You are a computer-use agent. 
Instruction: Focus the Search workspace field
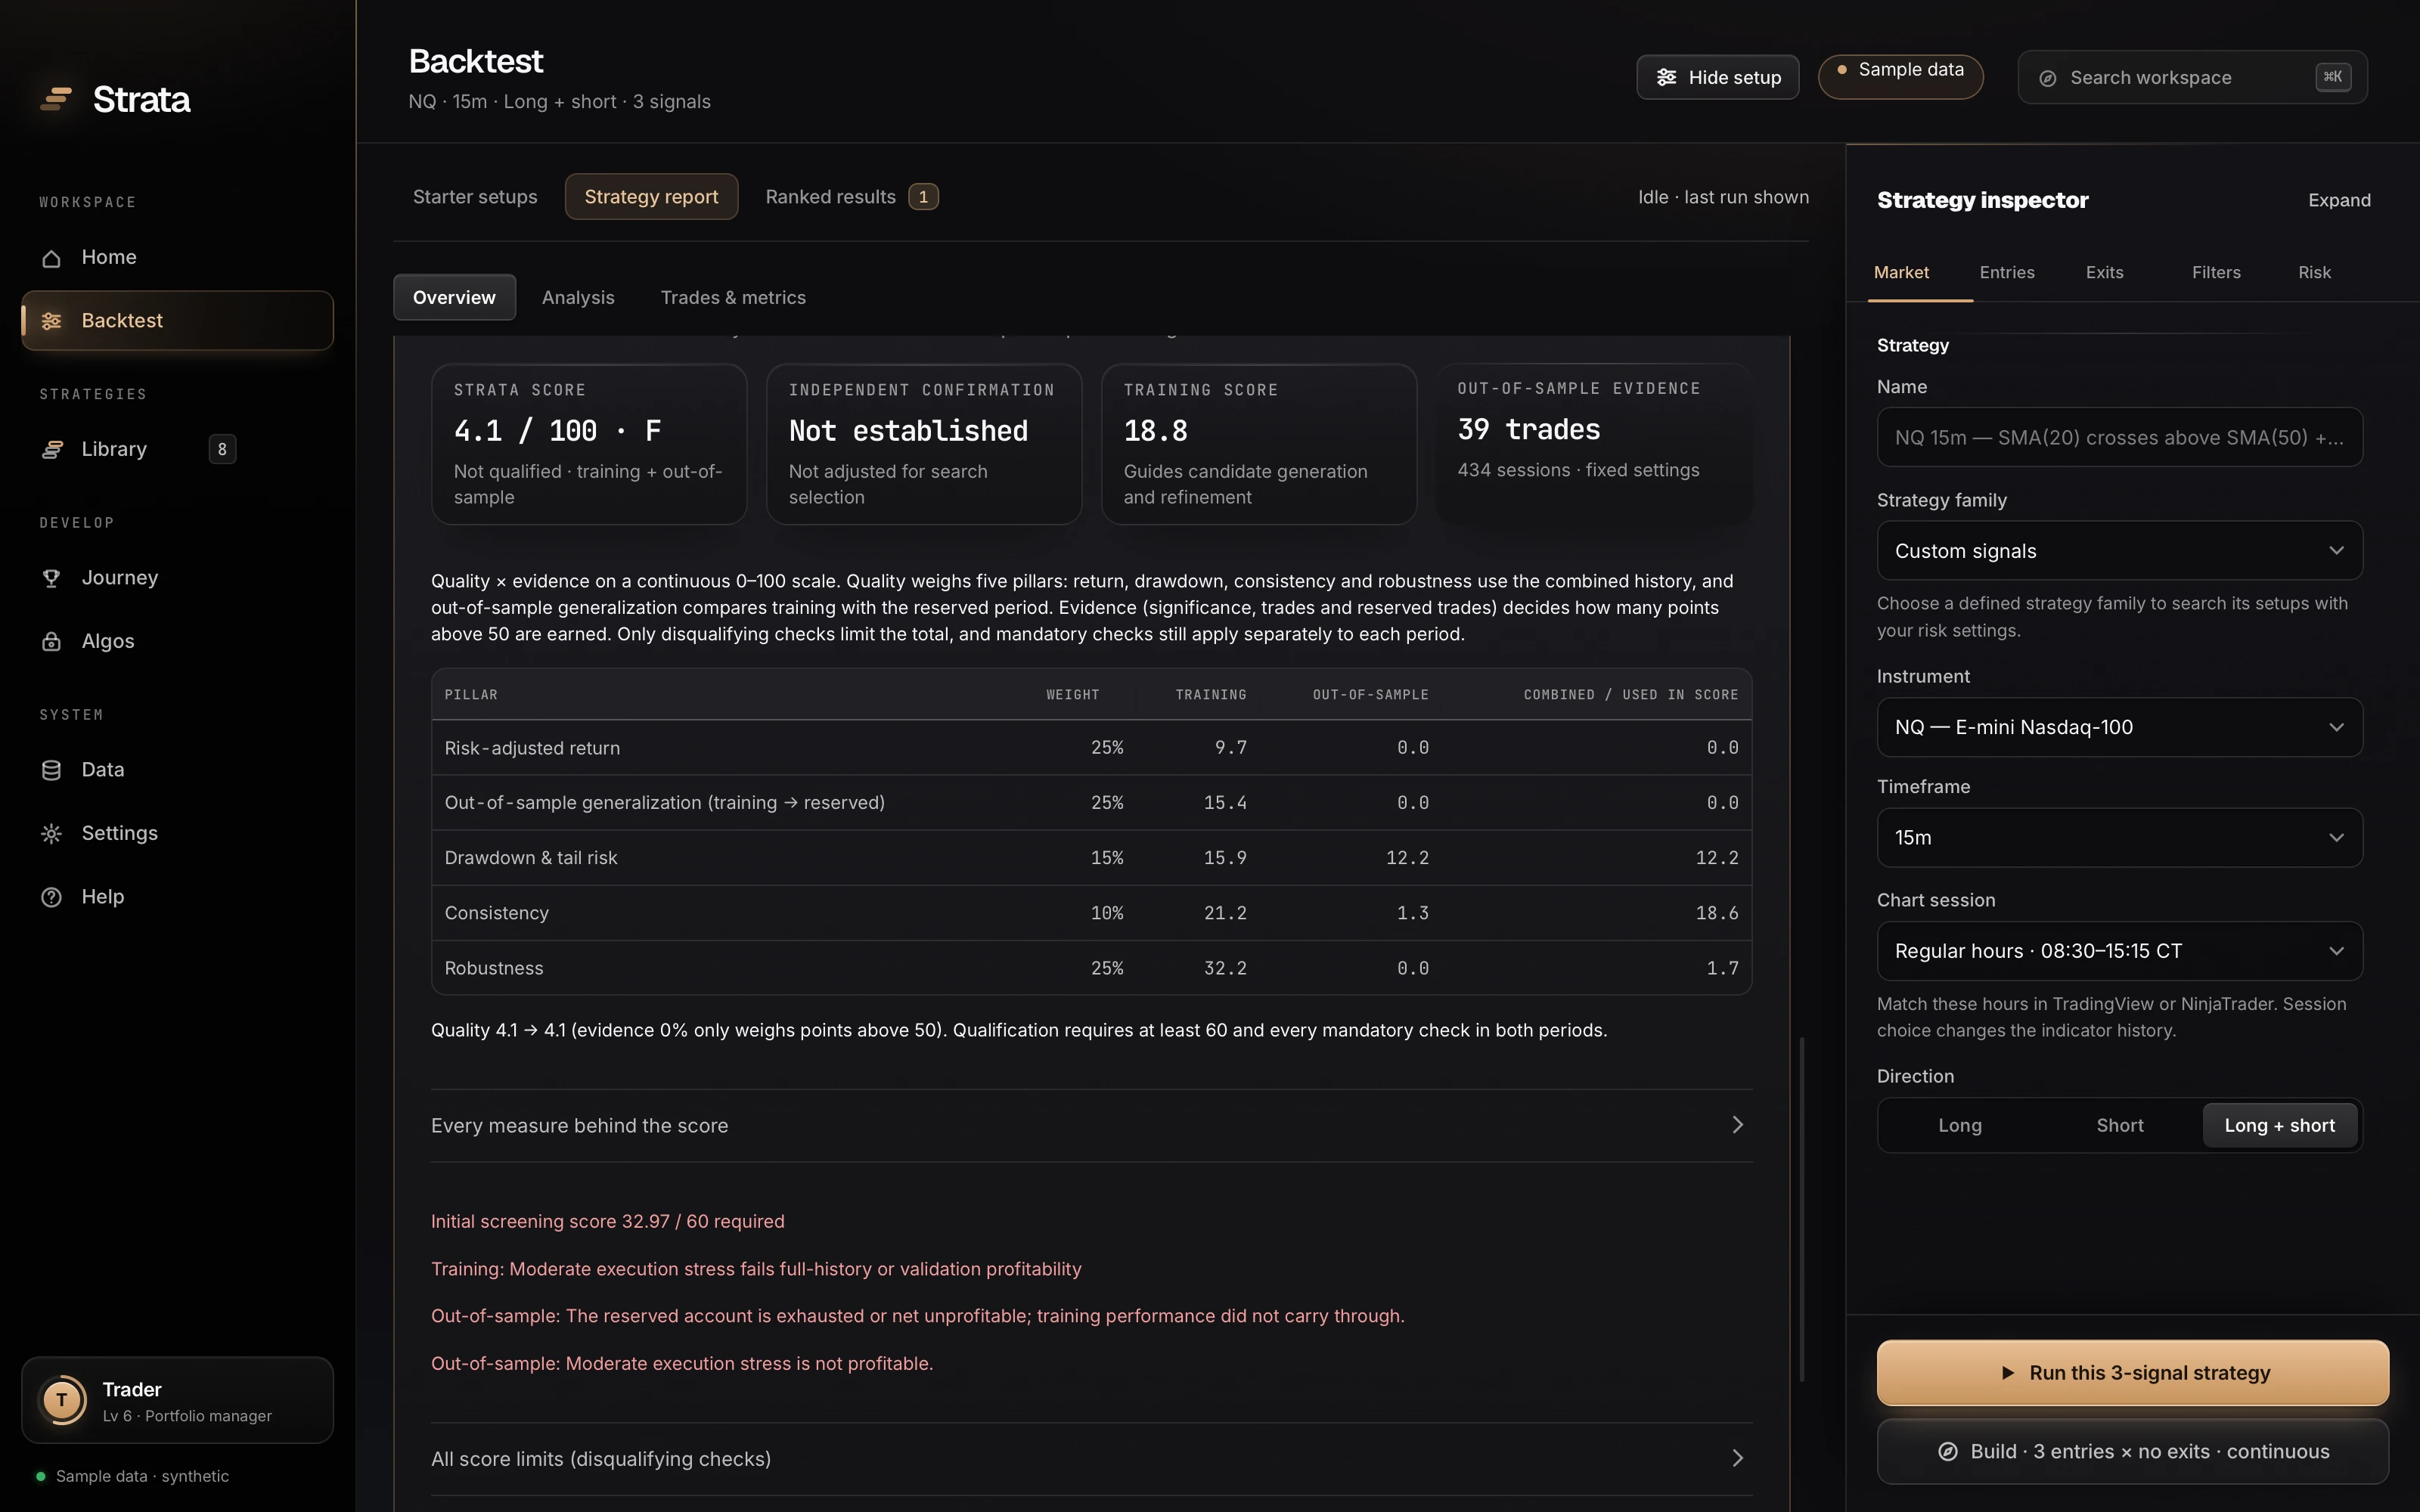(x=2192, y=78)
